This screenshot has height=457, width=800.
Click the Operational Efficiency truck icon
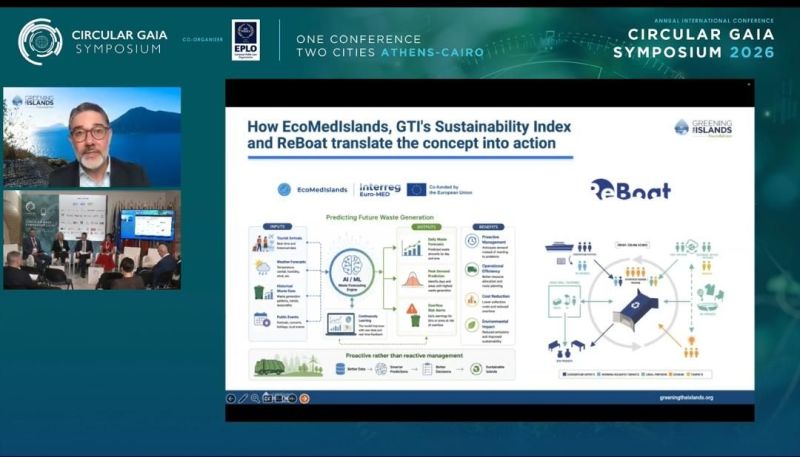(x=472, y=270)
